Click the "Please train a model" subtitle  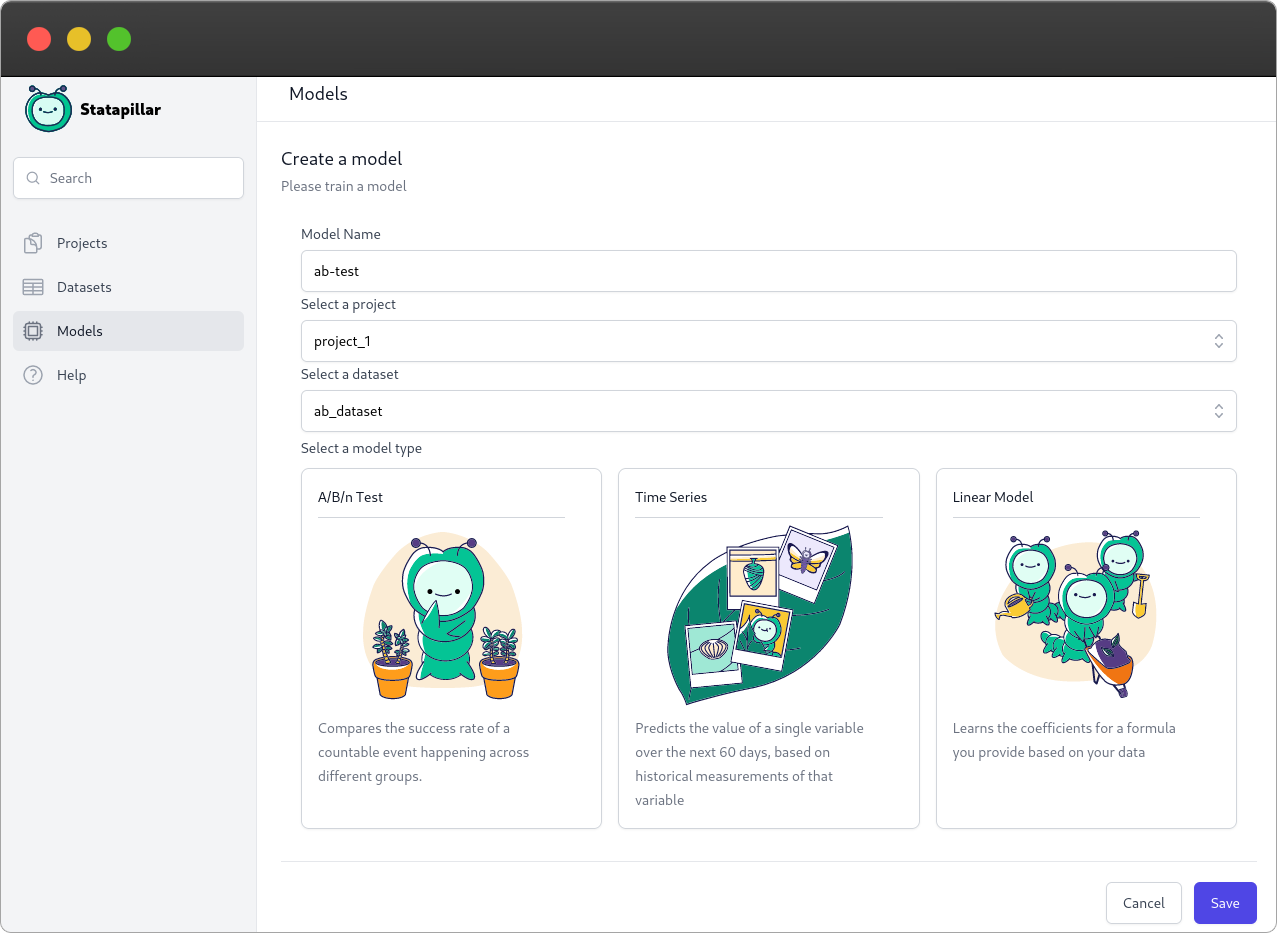point(344,186)
